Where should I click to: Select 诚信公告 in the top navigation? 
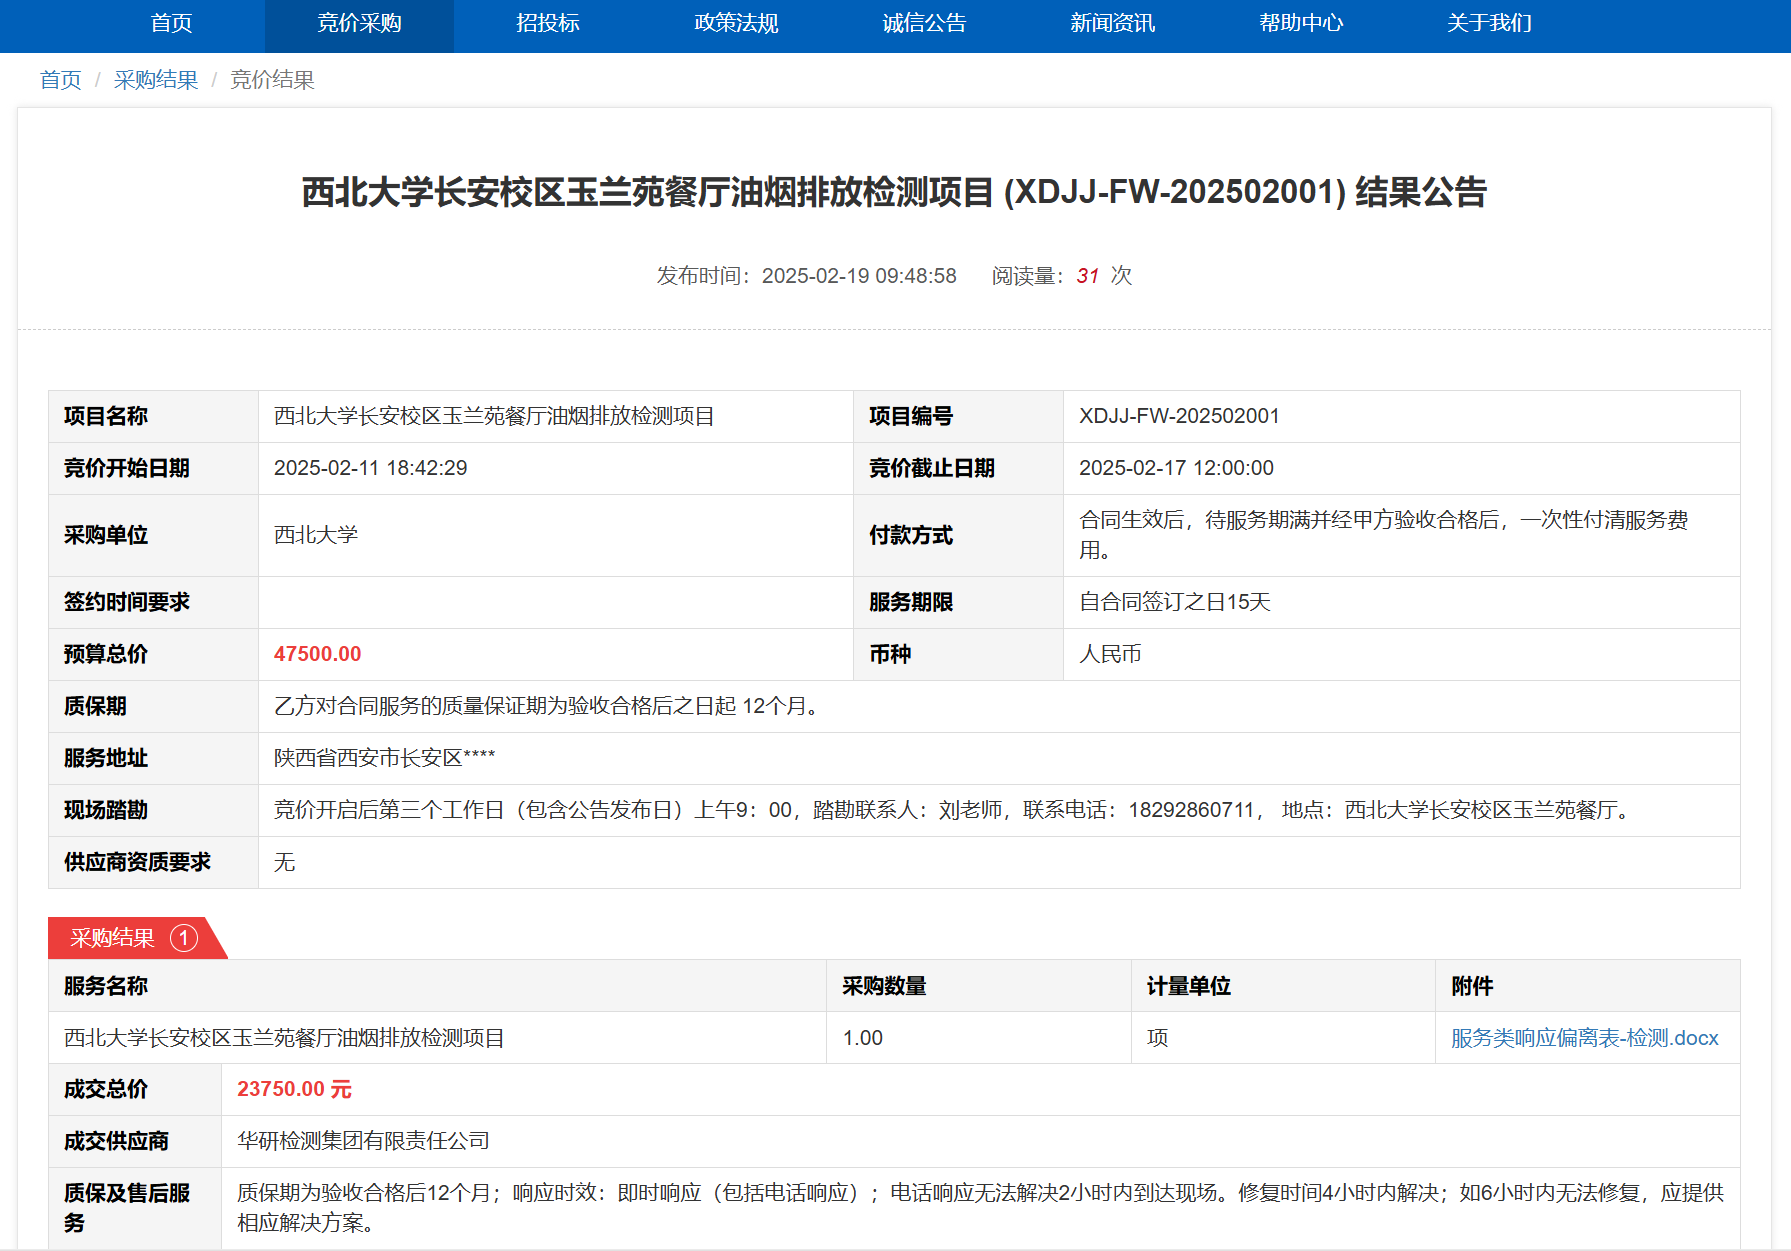(x=924, y=23)
